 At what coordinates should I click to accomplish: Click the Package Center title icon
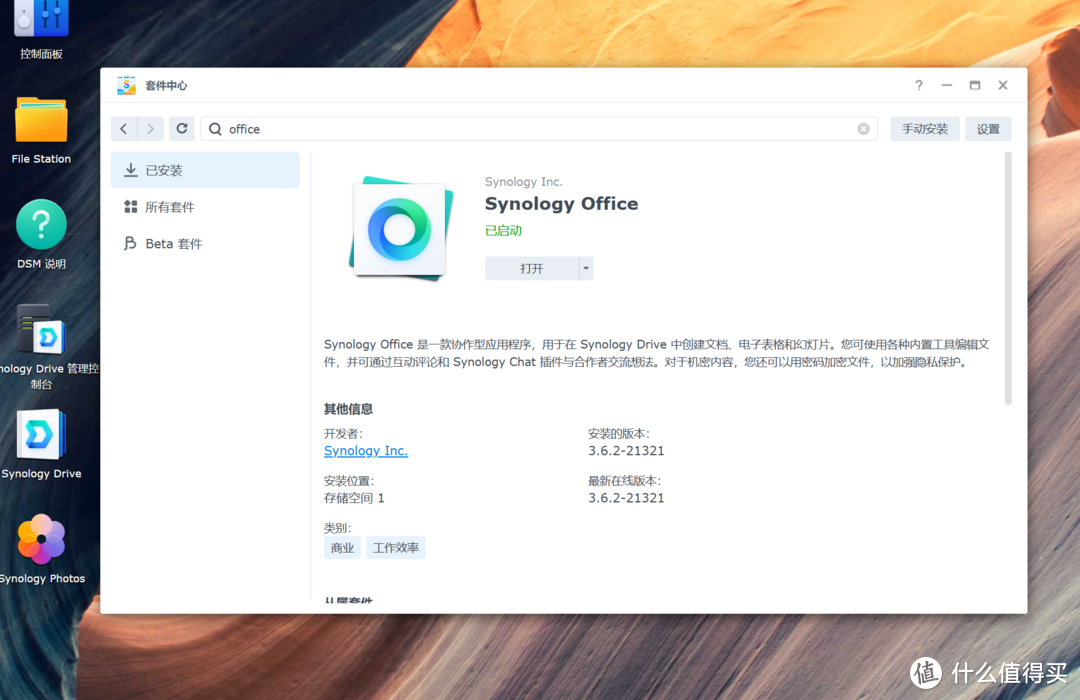[126, 85]
